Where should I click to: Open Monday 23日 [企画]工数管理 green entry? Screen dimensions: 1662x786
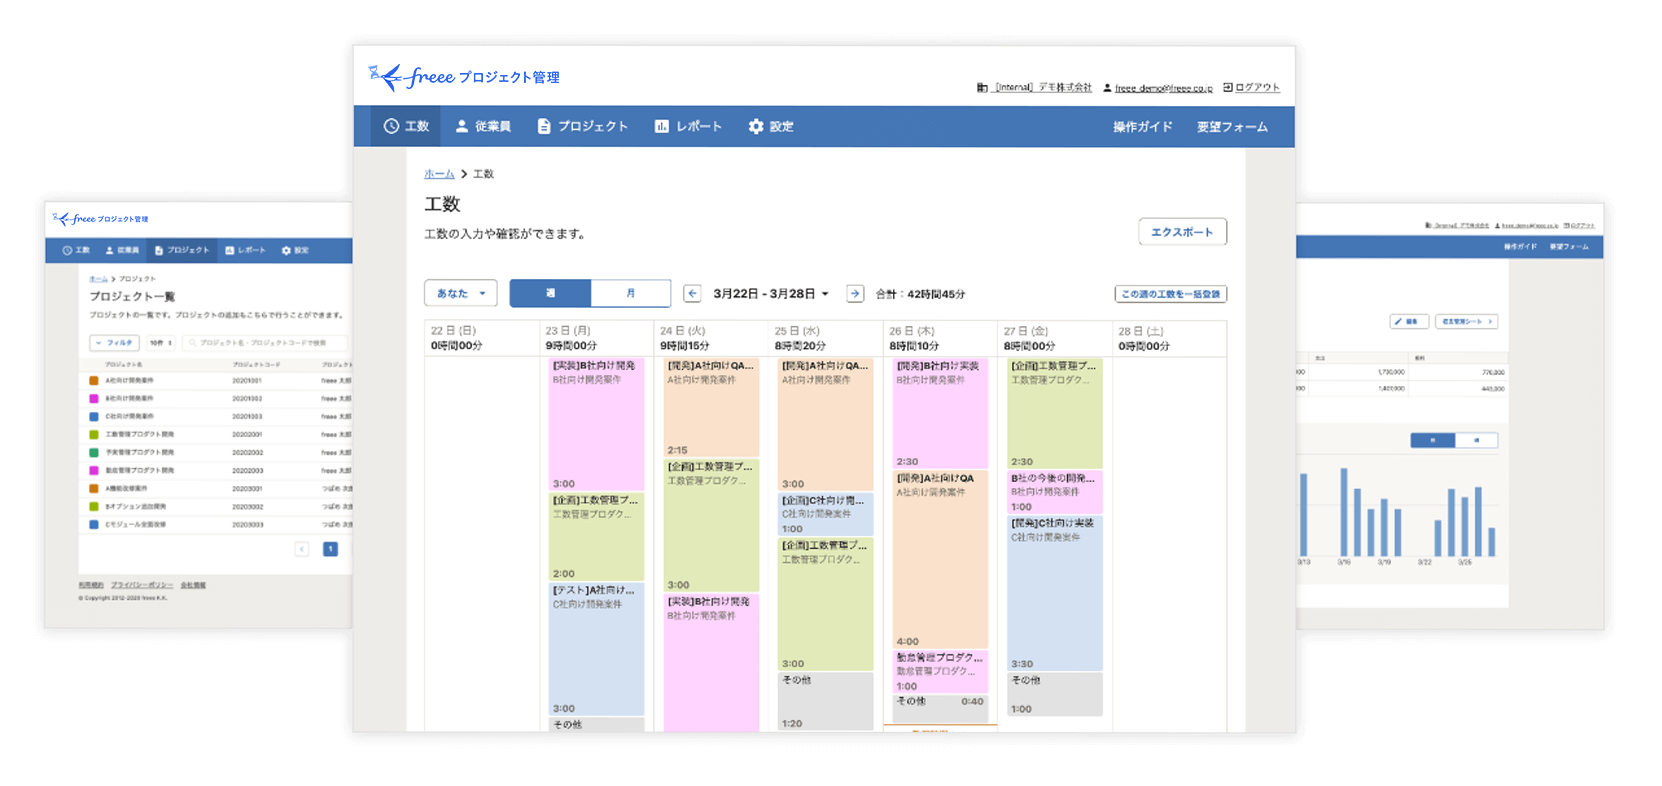point(596,536)
